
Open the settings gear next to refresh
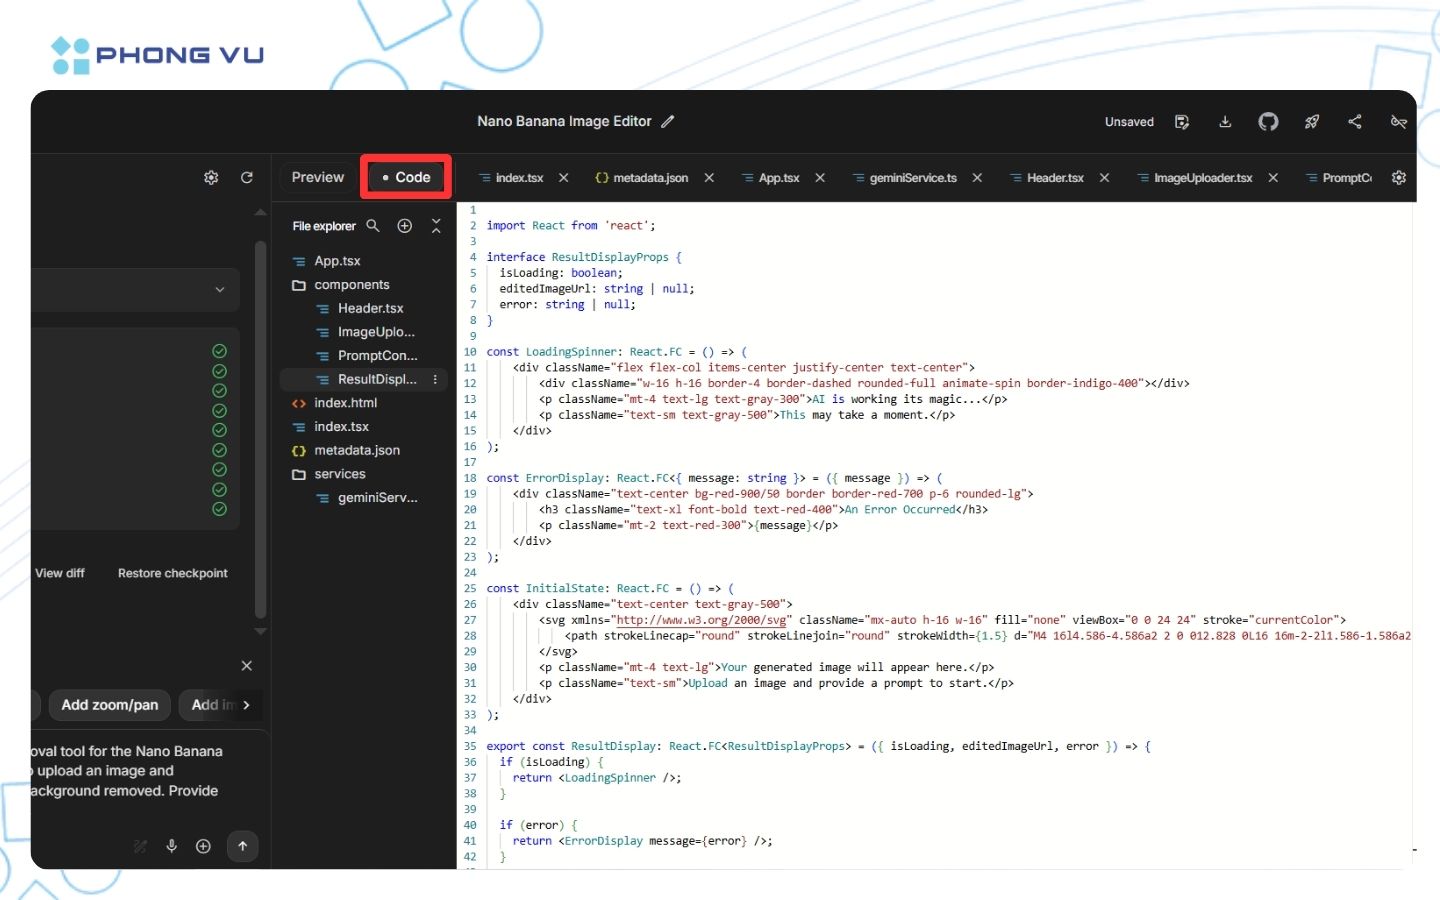[x=211, y=177]
